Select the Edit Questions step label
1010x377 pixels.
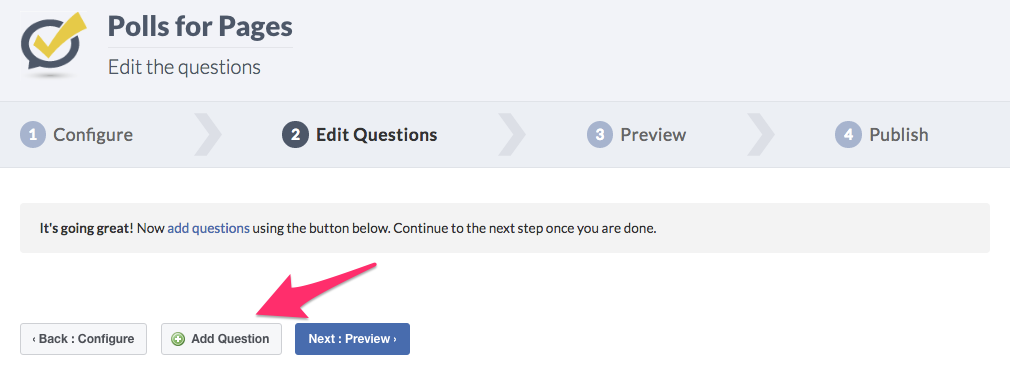[x=376, y=135]
